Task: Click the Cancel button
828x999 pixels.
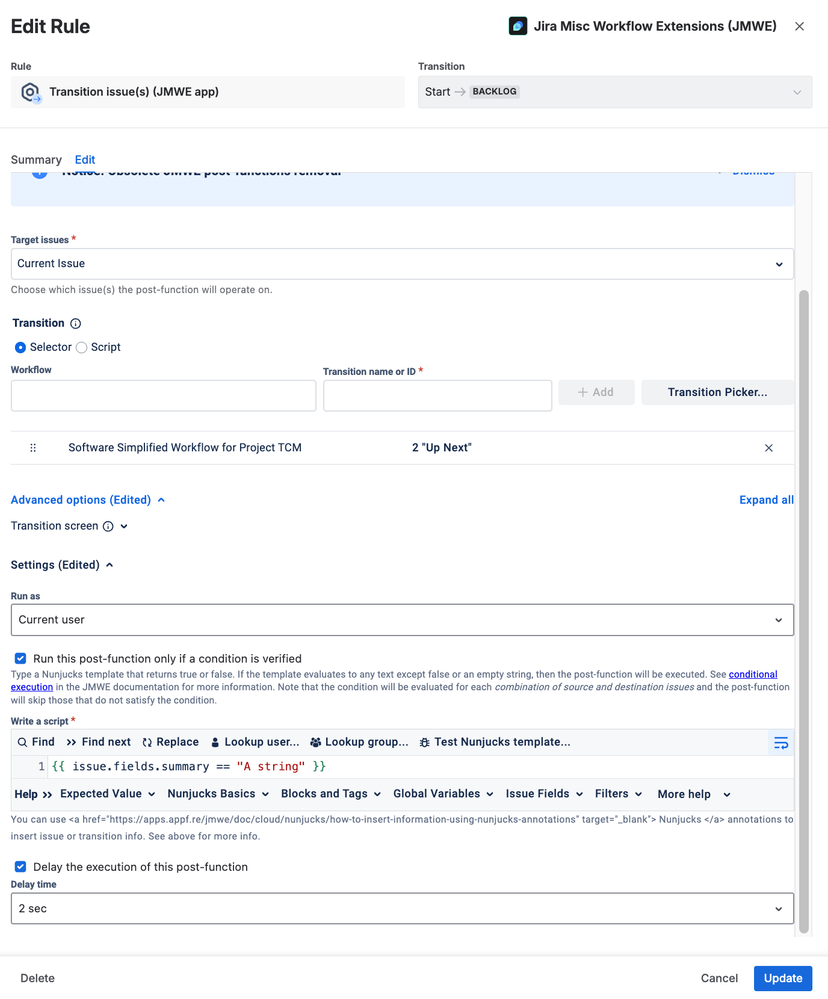Action: pyautogui.click(x=719, y=979)
